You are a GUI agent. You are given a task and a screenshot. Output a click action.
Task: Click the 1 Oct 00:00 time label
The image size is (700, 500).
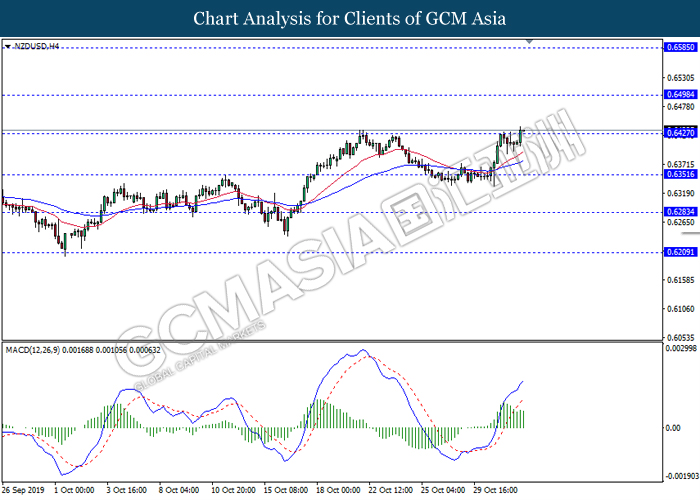click(x=74, y=490)
